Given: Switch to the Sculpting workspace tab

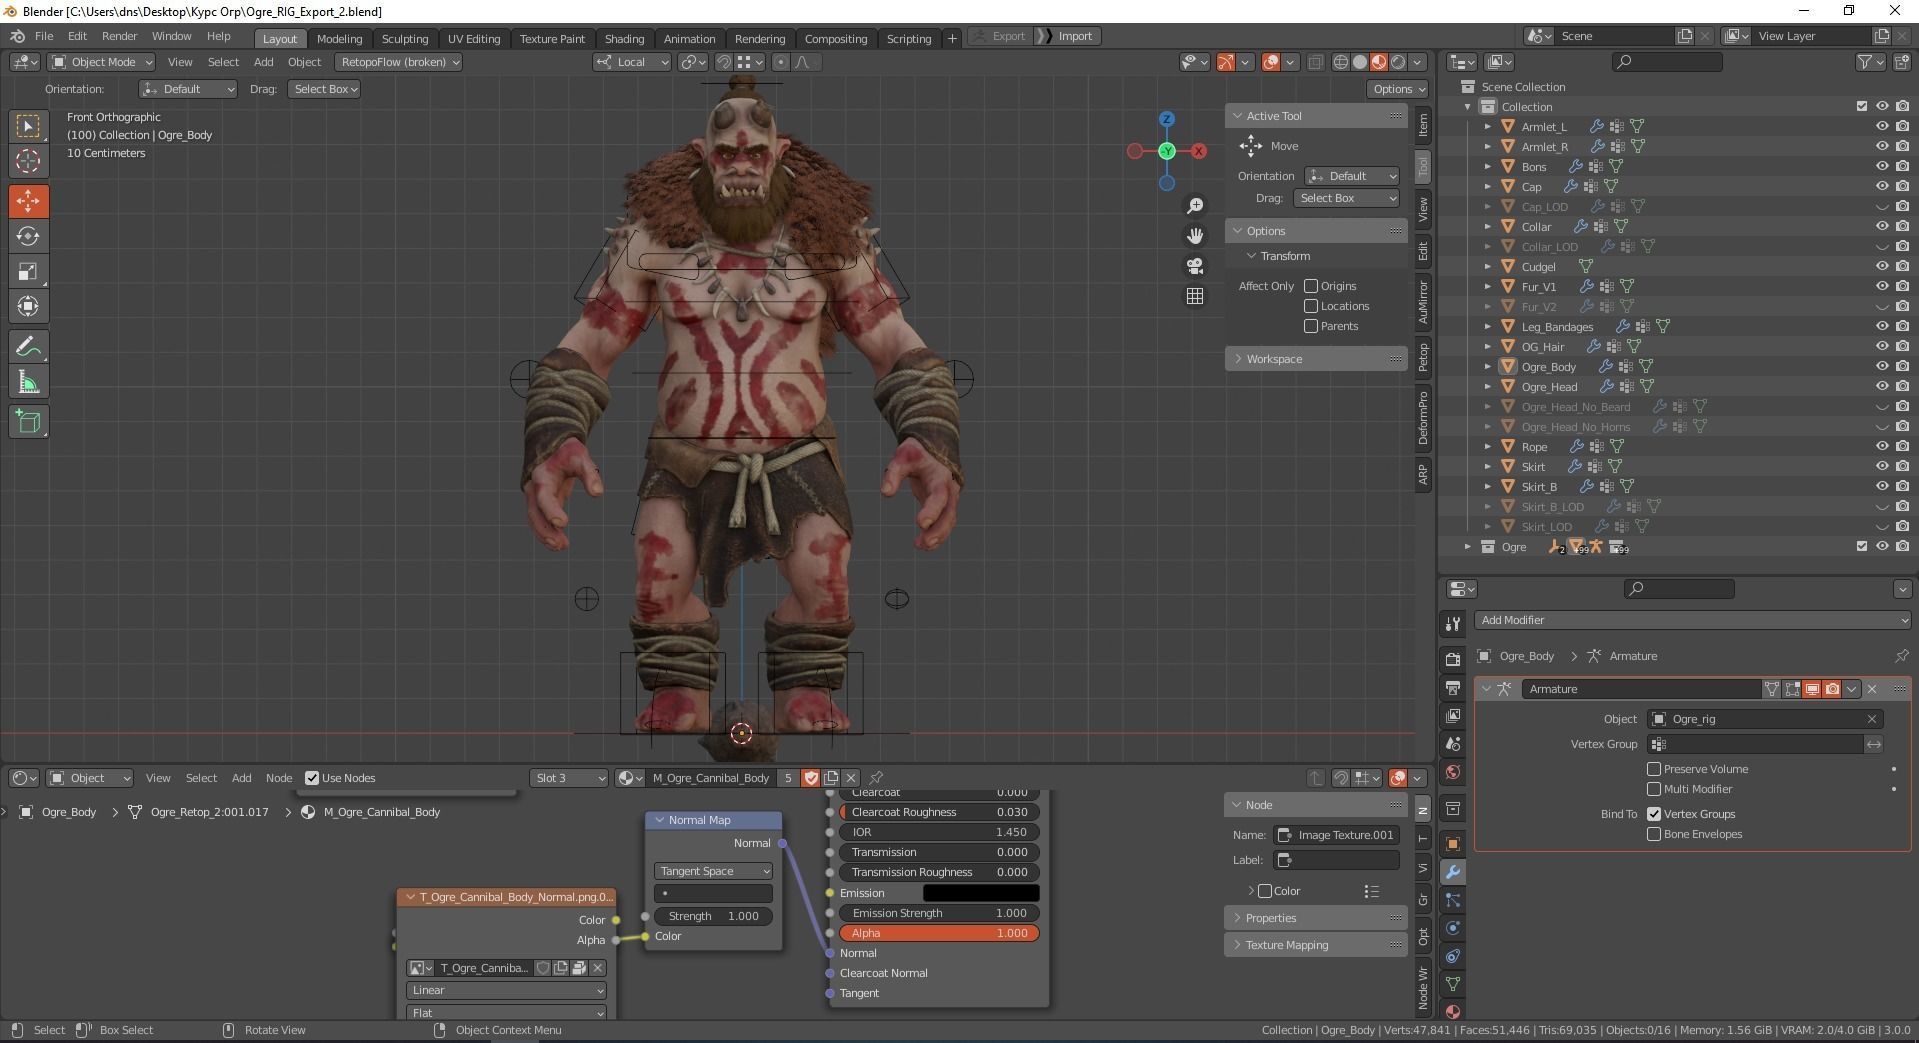Looking at the screenshot, I should tap(405, 38).
